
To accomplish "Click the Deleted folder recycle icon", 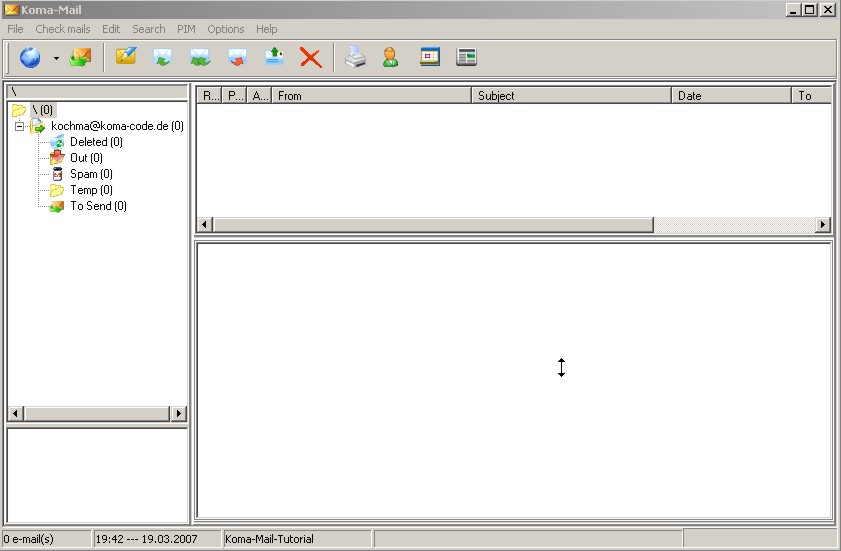I will [57, 142].
